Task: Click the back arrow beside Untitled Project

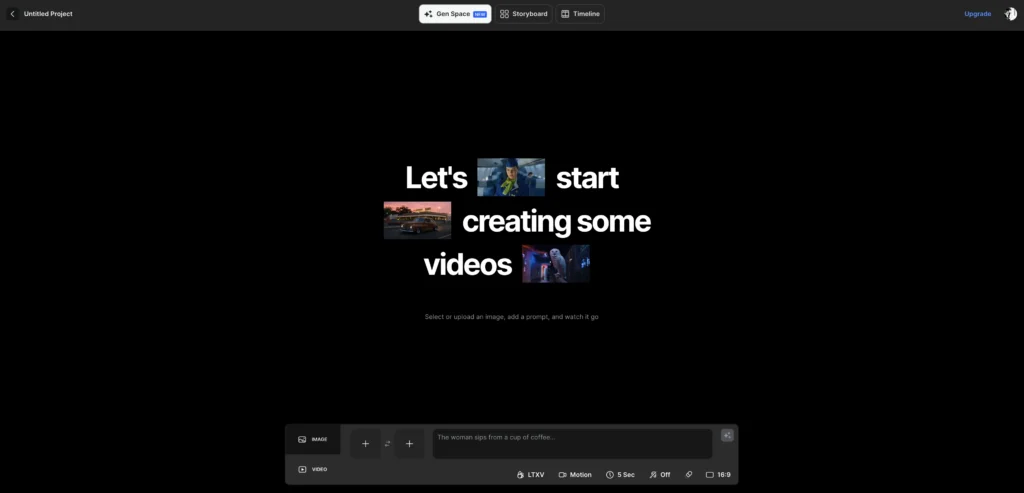Action: (x=12, y=14)
